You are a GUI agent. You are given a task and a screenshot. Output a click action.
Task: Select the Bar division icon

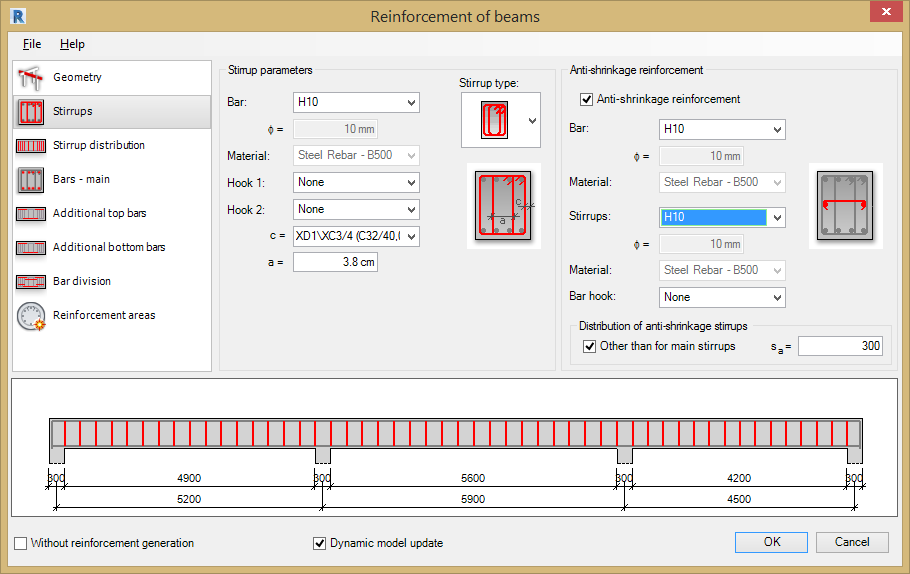(x=31, y=282)
